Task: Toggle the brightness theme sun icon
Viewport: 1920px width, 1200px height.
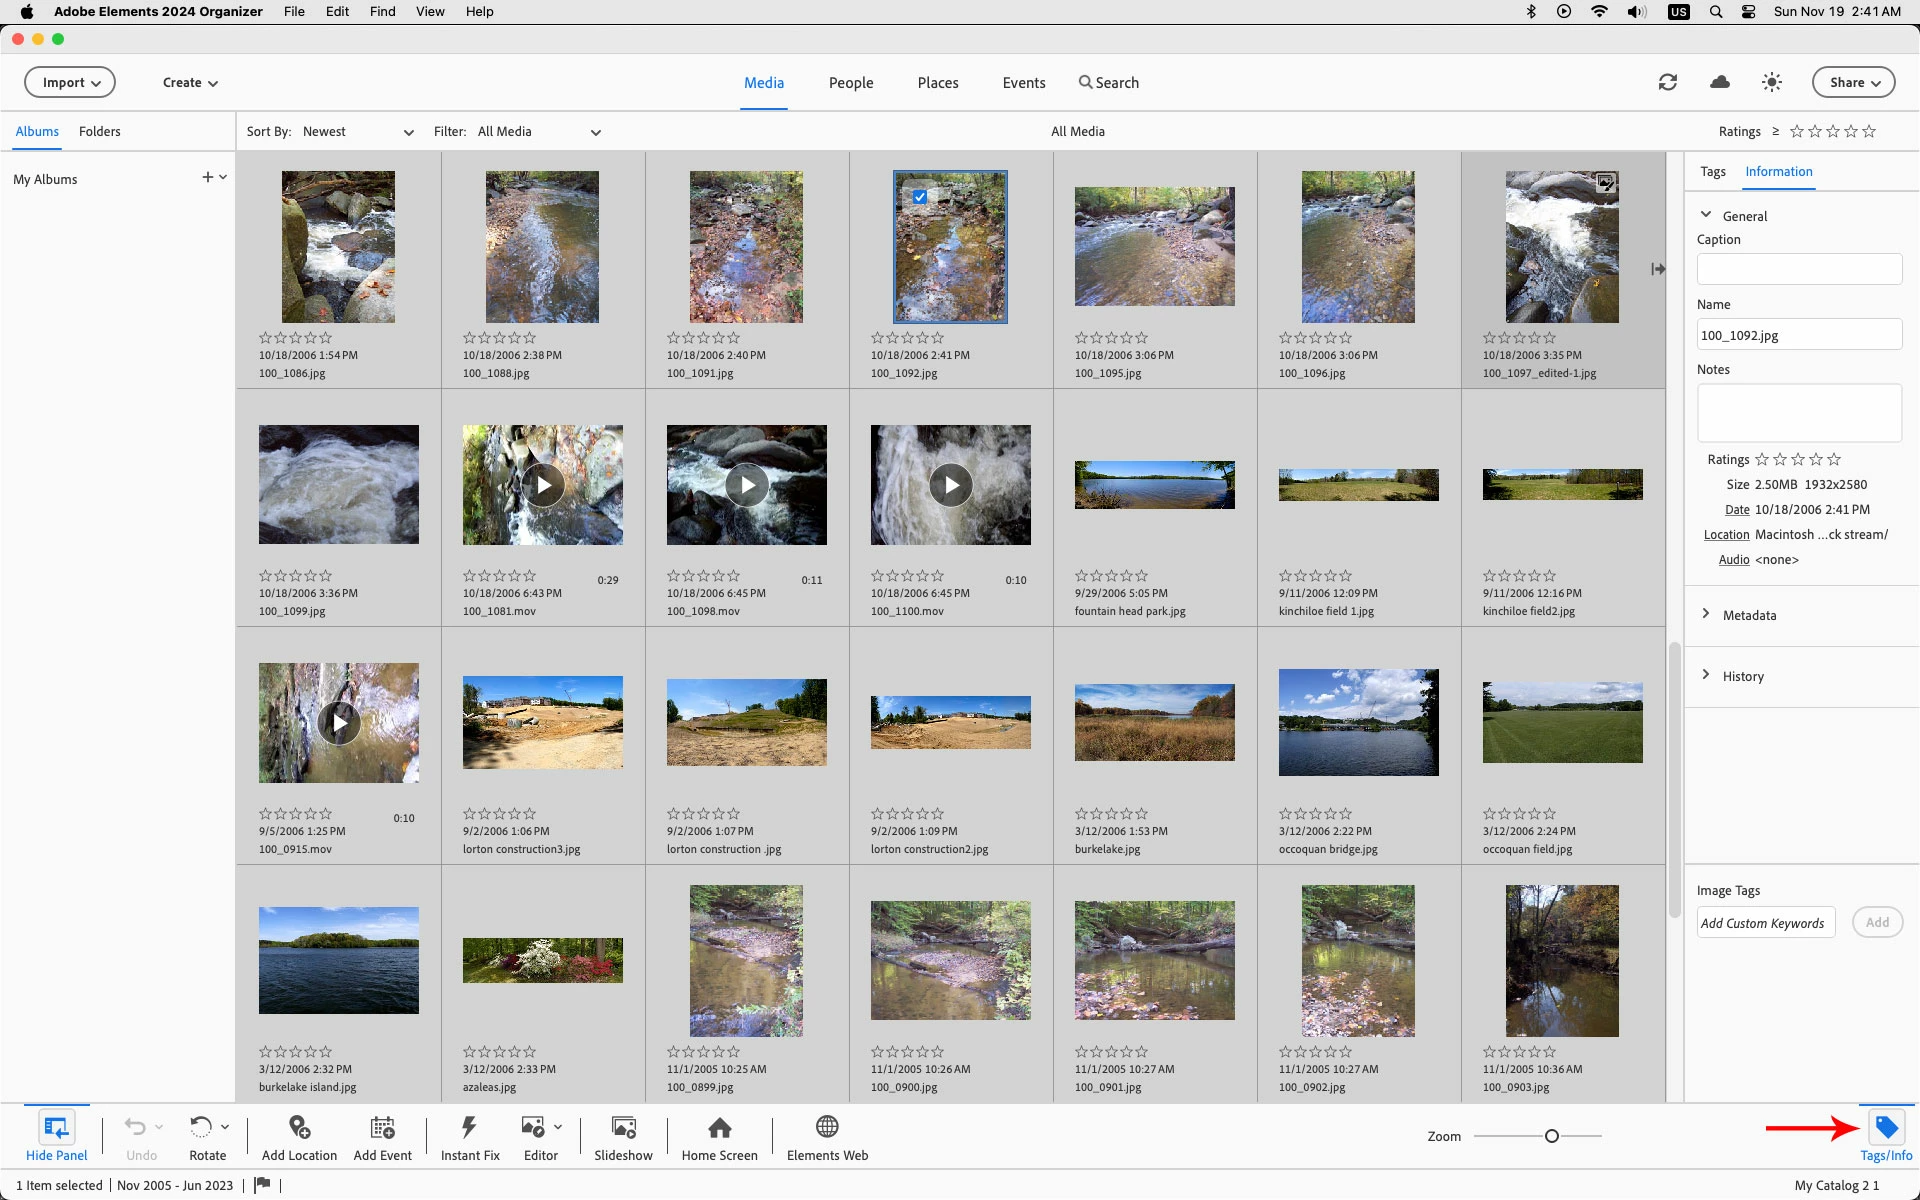Action: (x=1771, y=82)
